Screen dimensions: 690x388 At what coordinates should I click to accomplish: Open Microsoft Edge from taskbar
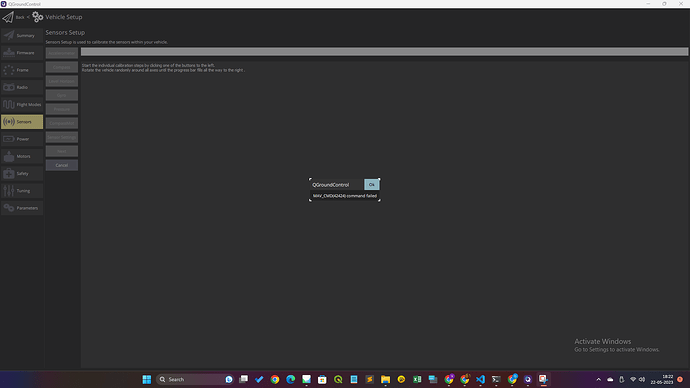290,379
